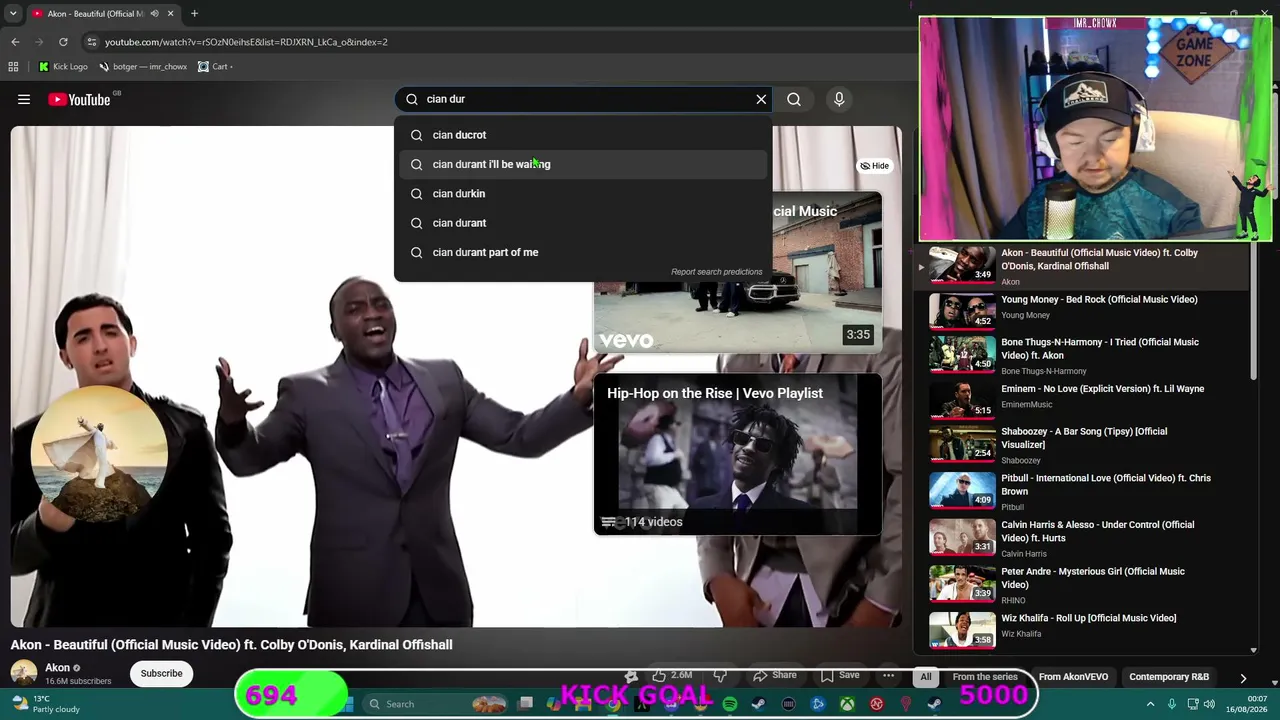Go back with the browser back arrow
The height and width of the screenshot is (720, 1280).
pos(15,42)
